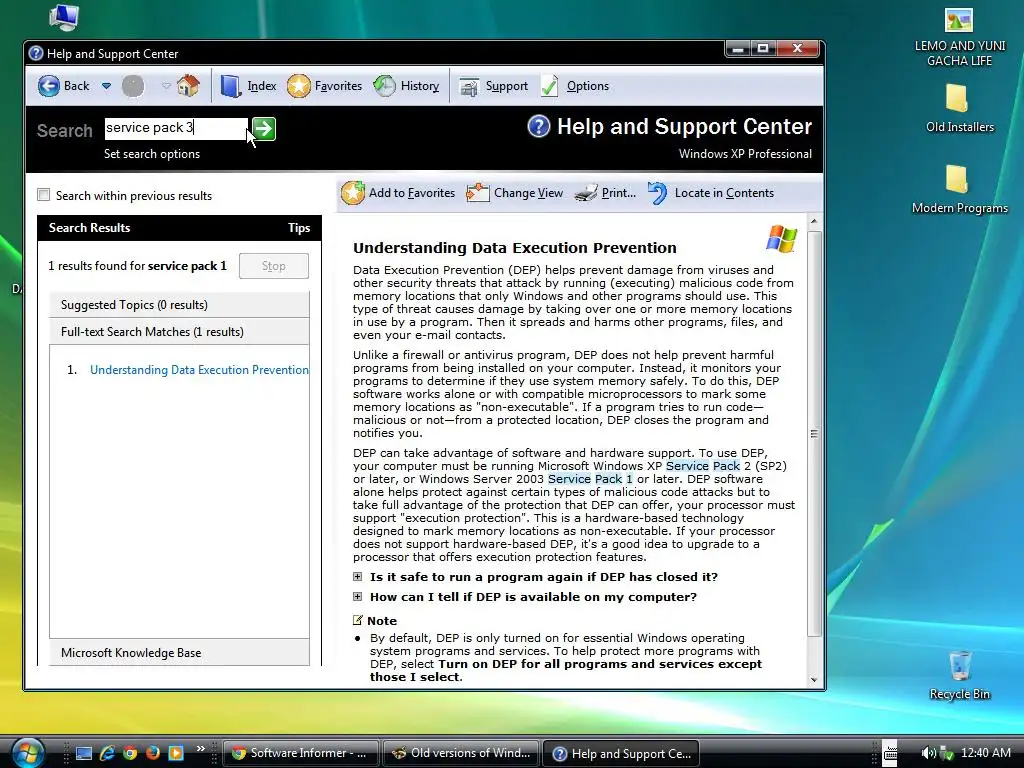Screen dimensions: 1024x768
Task: Click Locate in Contents arrow icon
Action: click(x=658, y=193)
